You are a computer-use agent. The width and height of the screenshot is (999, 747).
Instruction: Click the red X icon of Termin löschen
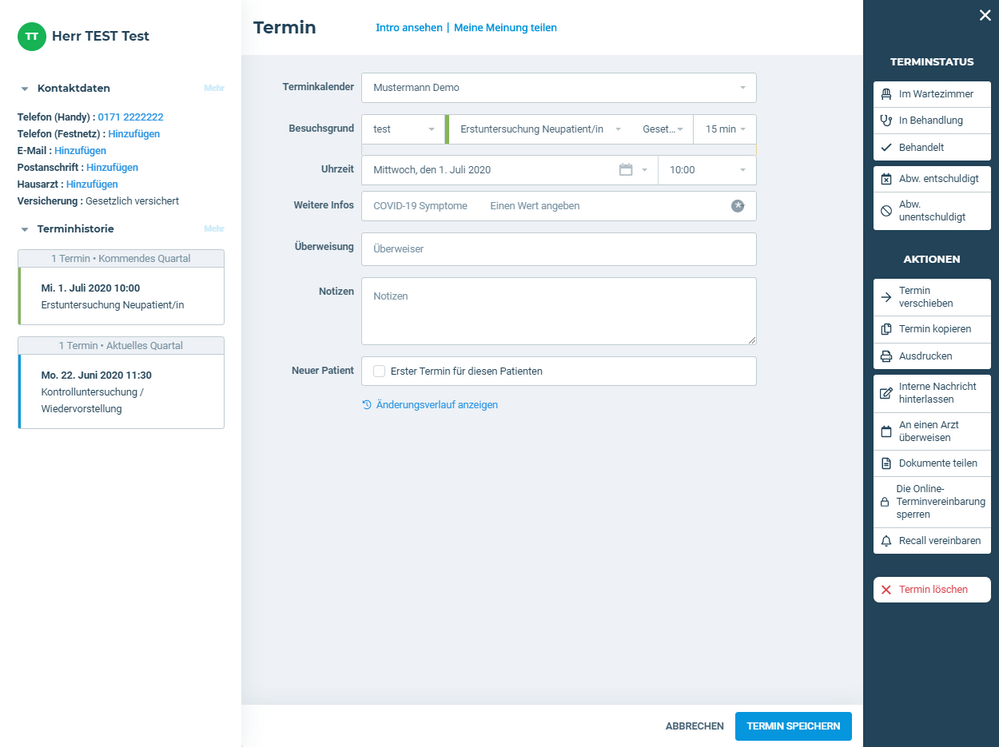click(886, 590)
